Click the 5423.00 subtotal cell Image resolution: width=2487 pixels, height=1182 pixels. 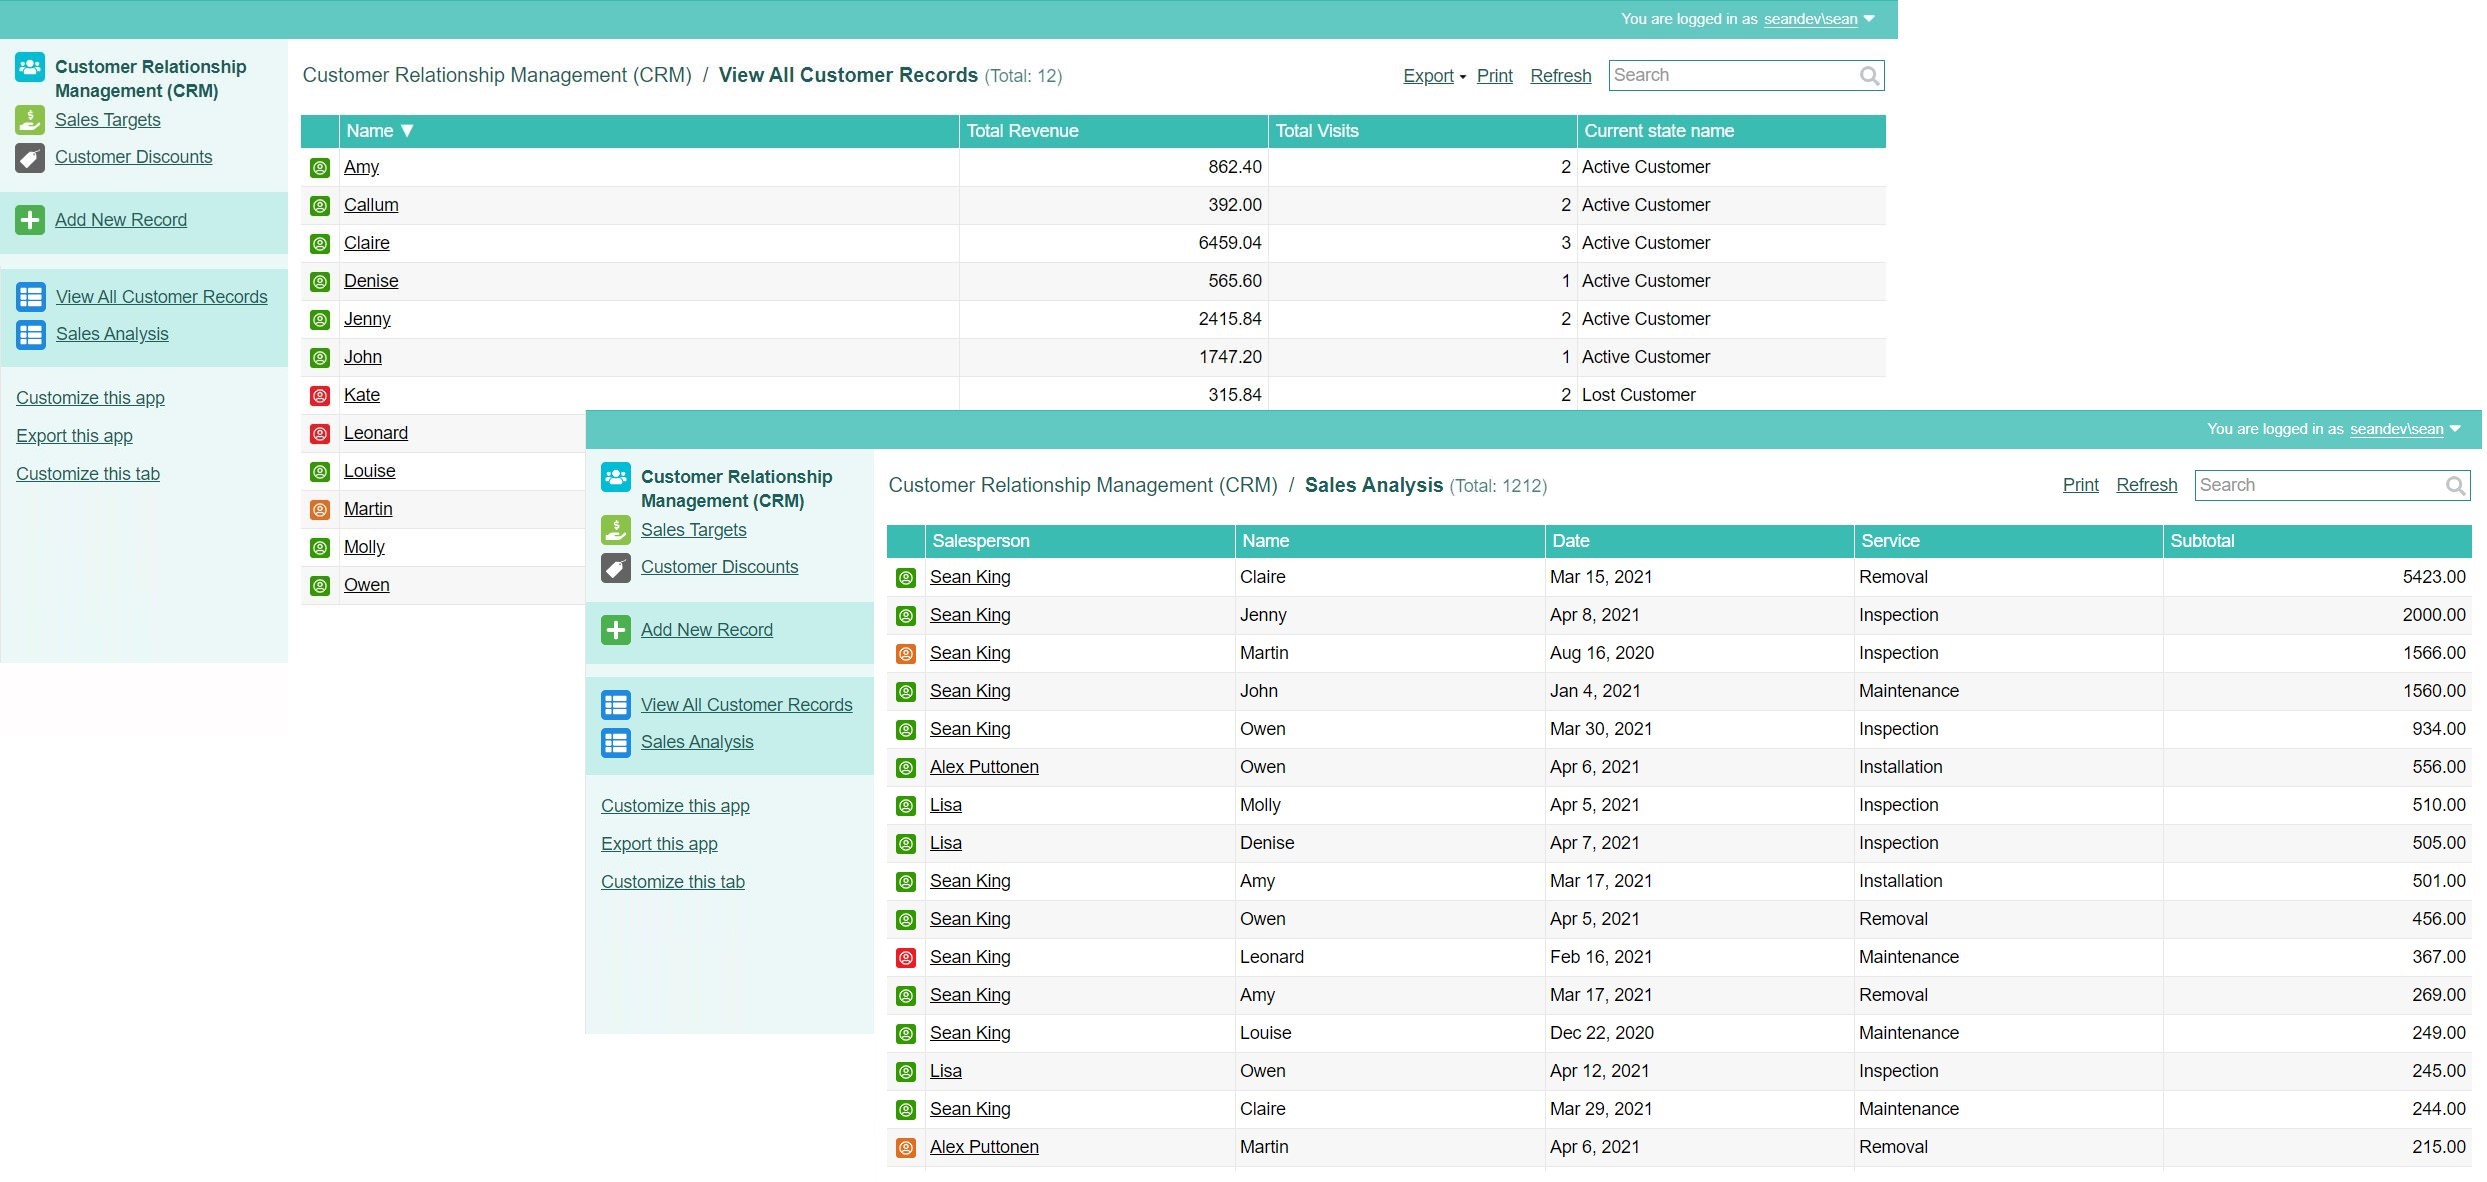point(2317,577)
